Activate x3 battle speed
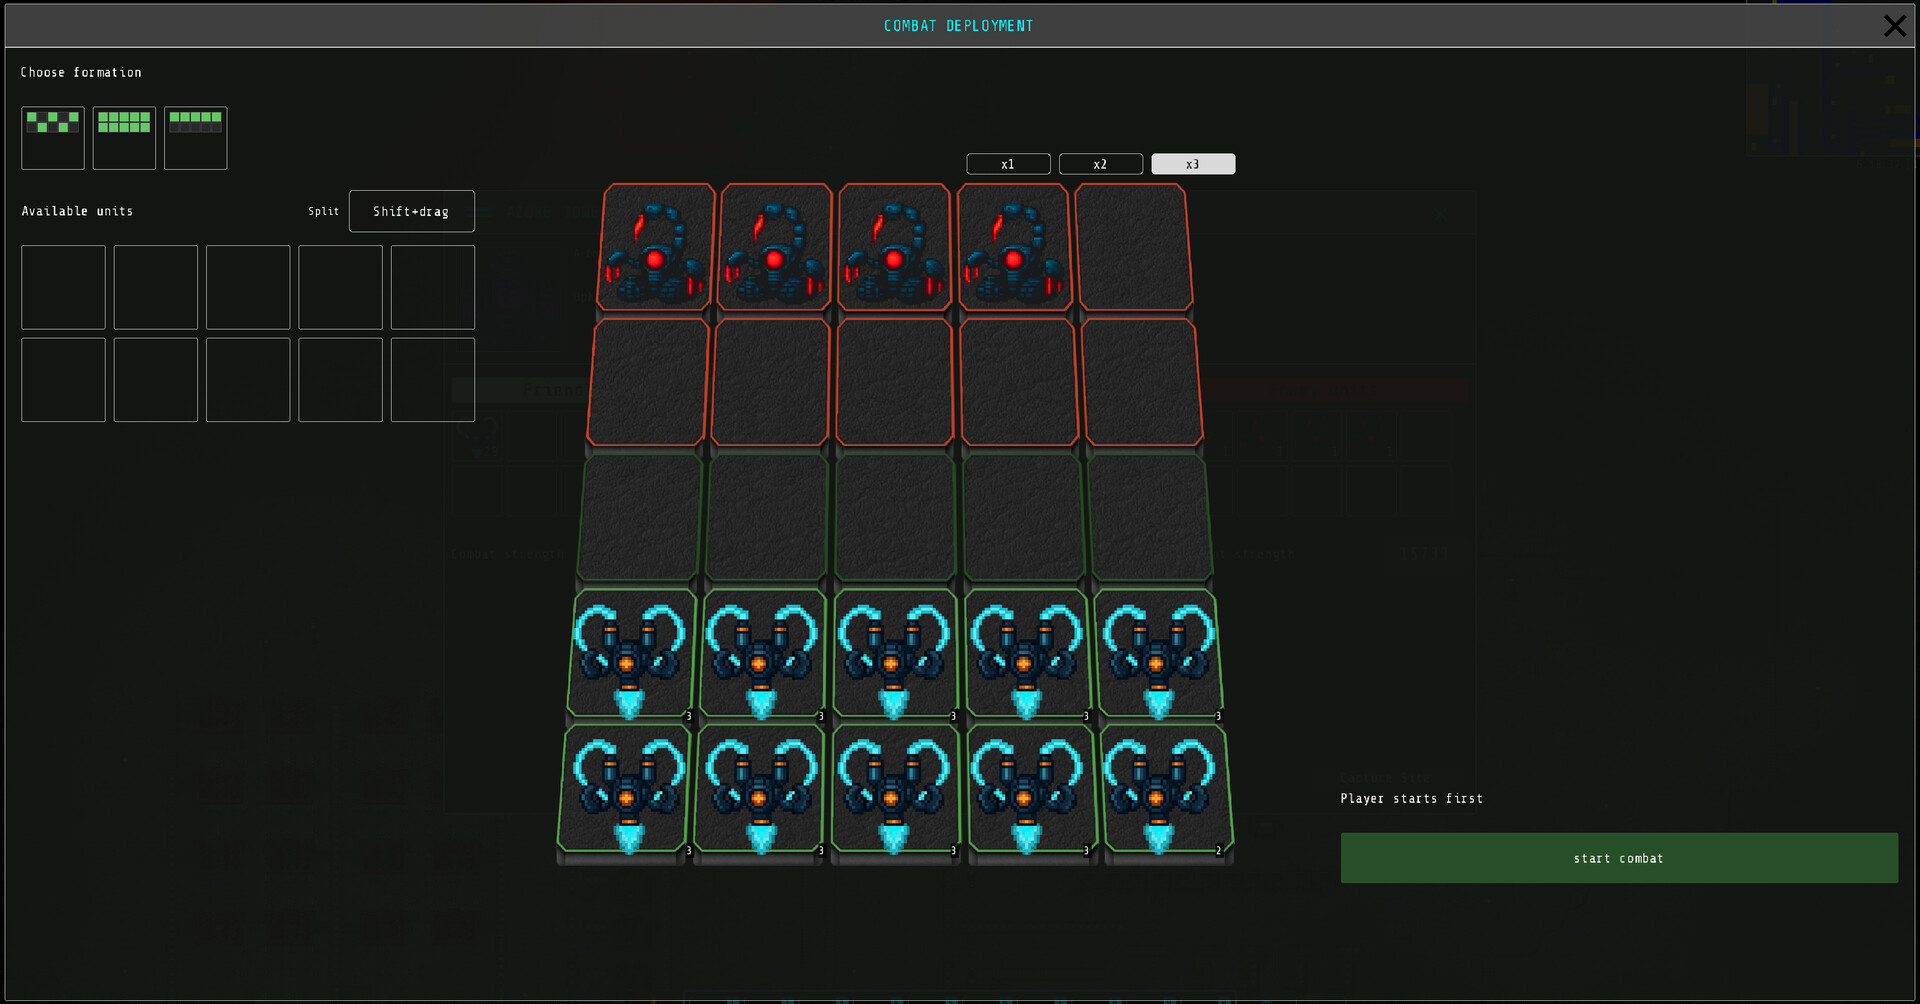This screenshot has width=1920, height=1004. [1192, 163]
